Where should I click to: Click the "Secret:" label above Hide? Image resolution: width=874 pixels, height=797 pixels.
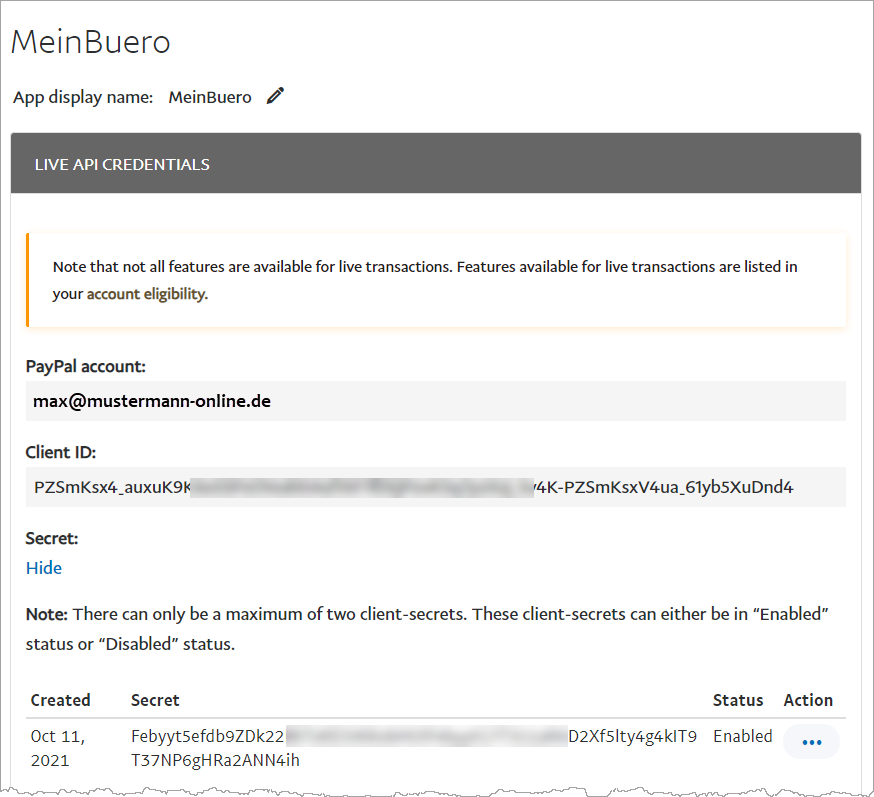pos(52,538)
